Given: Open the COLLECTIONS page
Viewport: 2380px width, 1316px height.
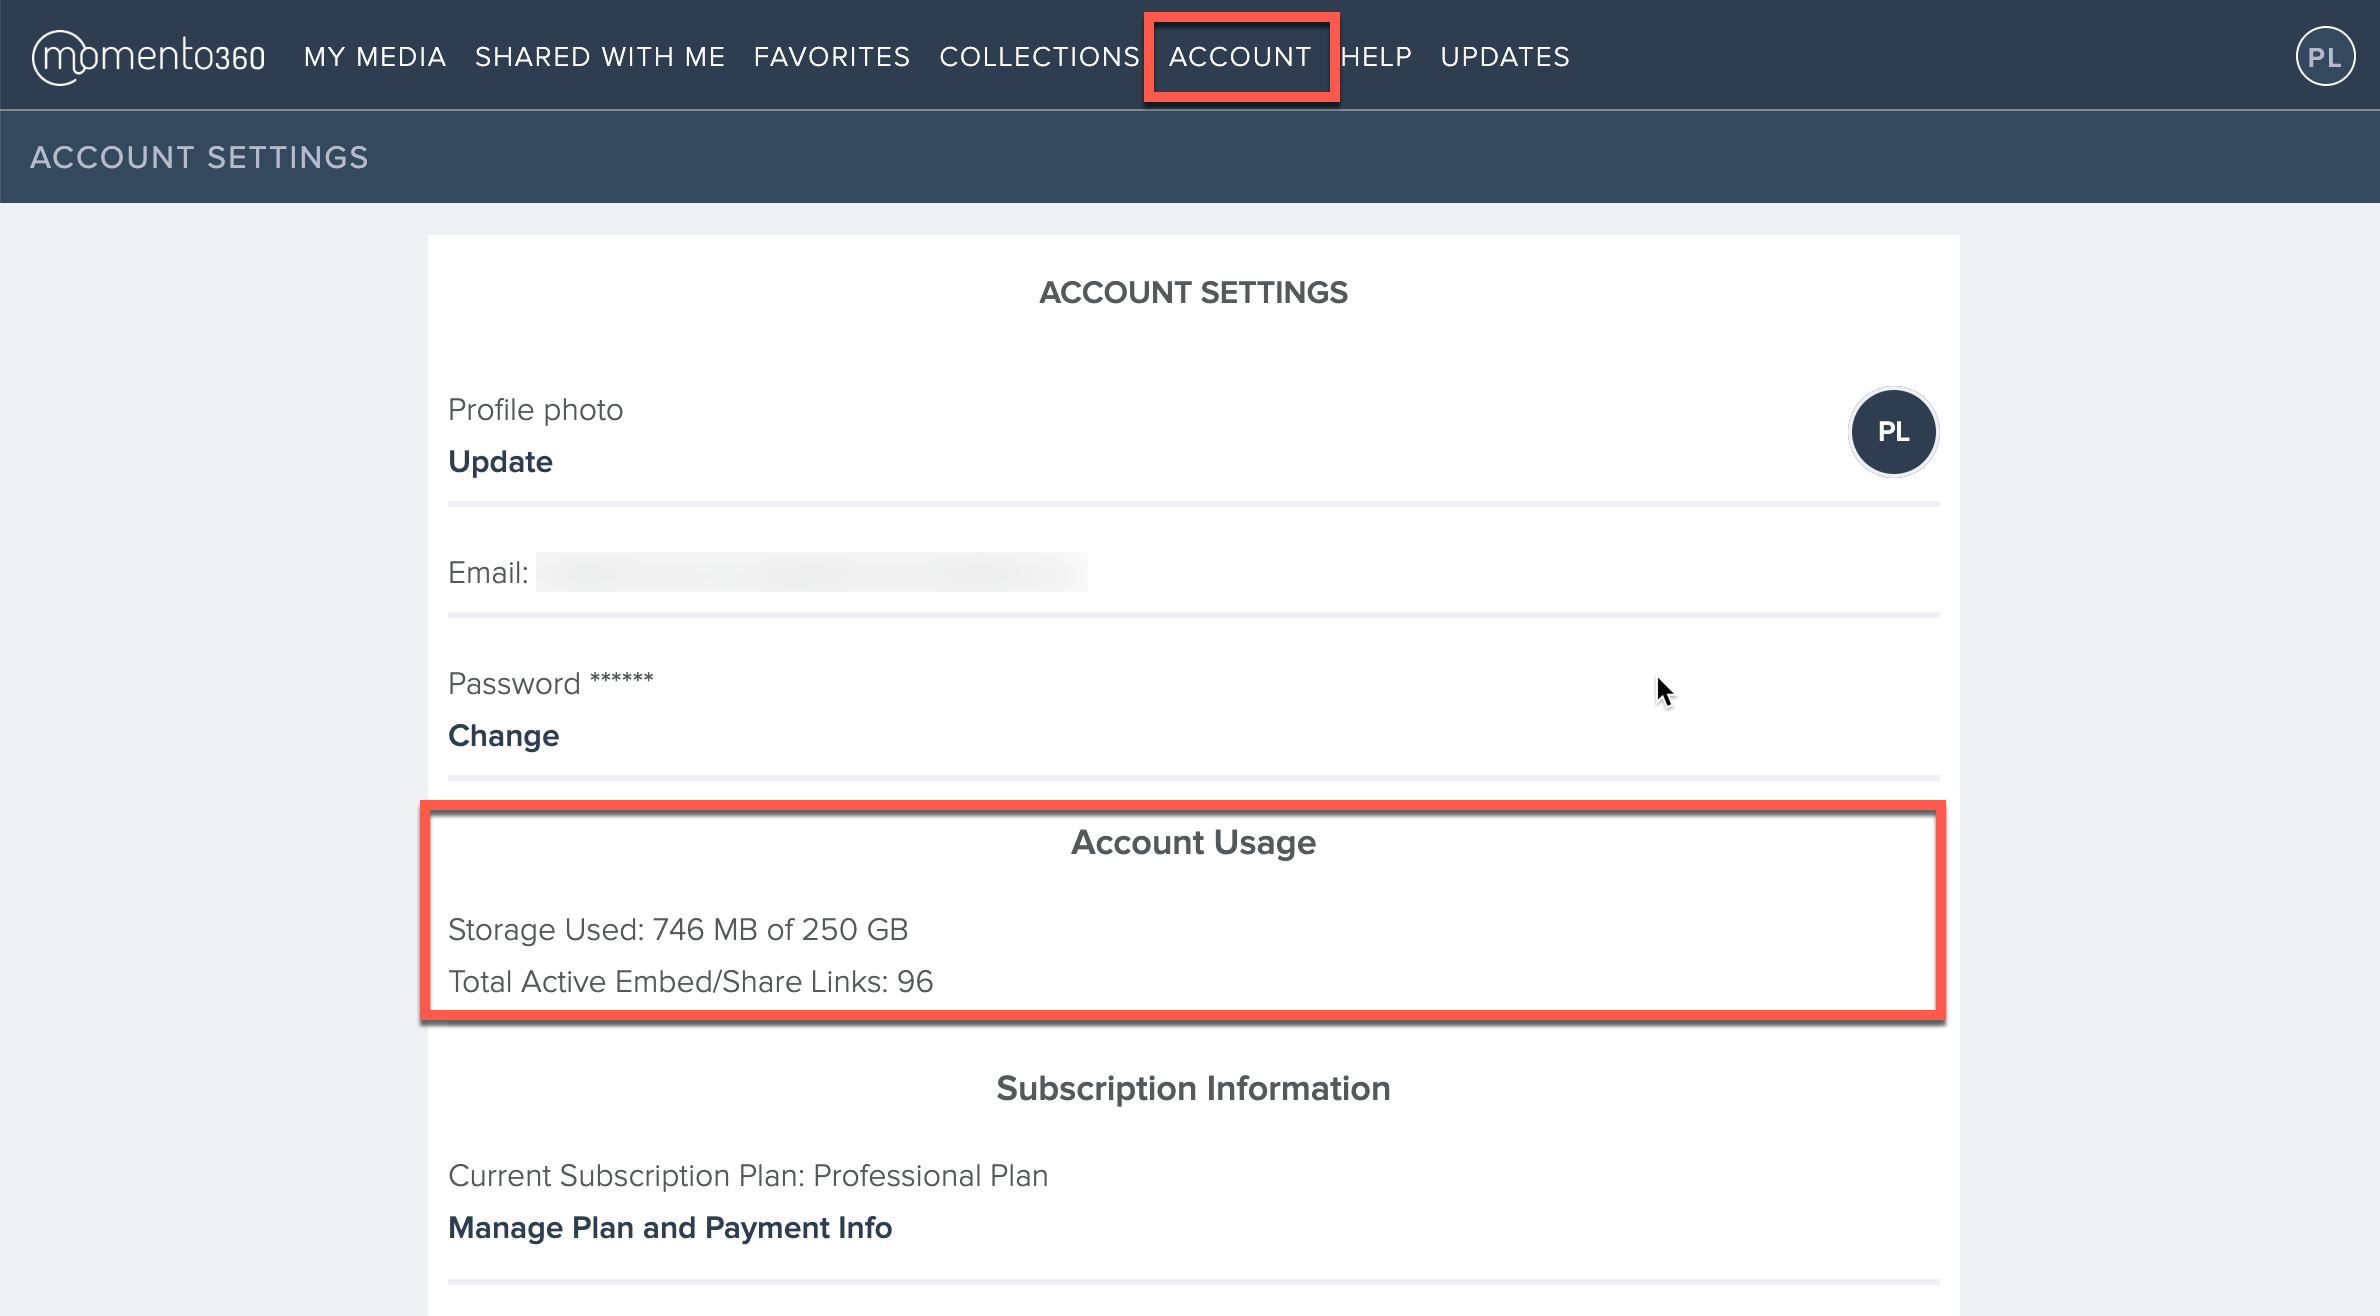Looking at the screenshot, I should [1038, 57].
